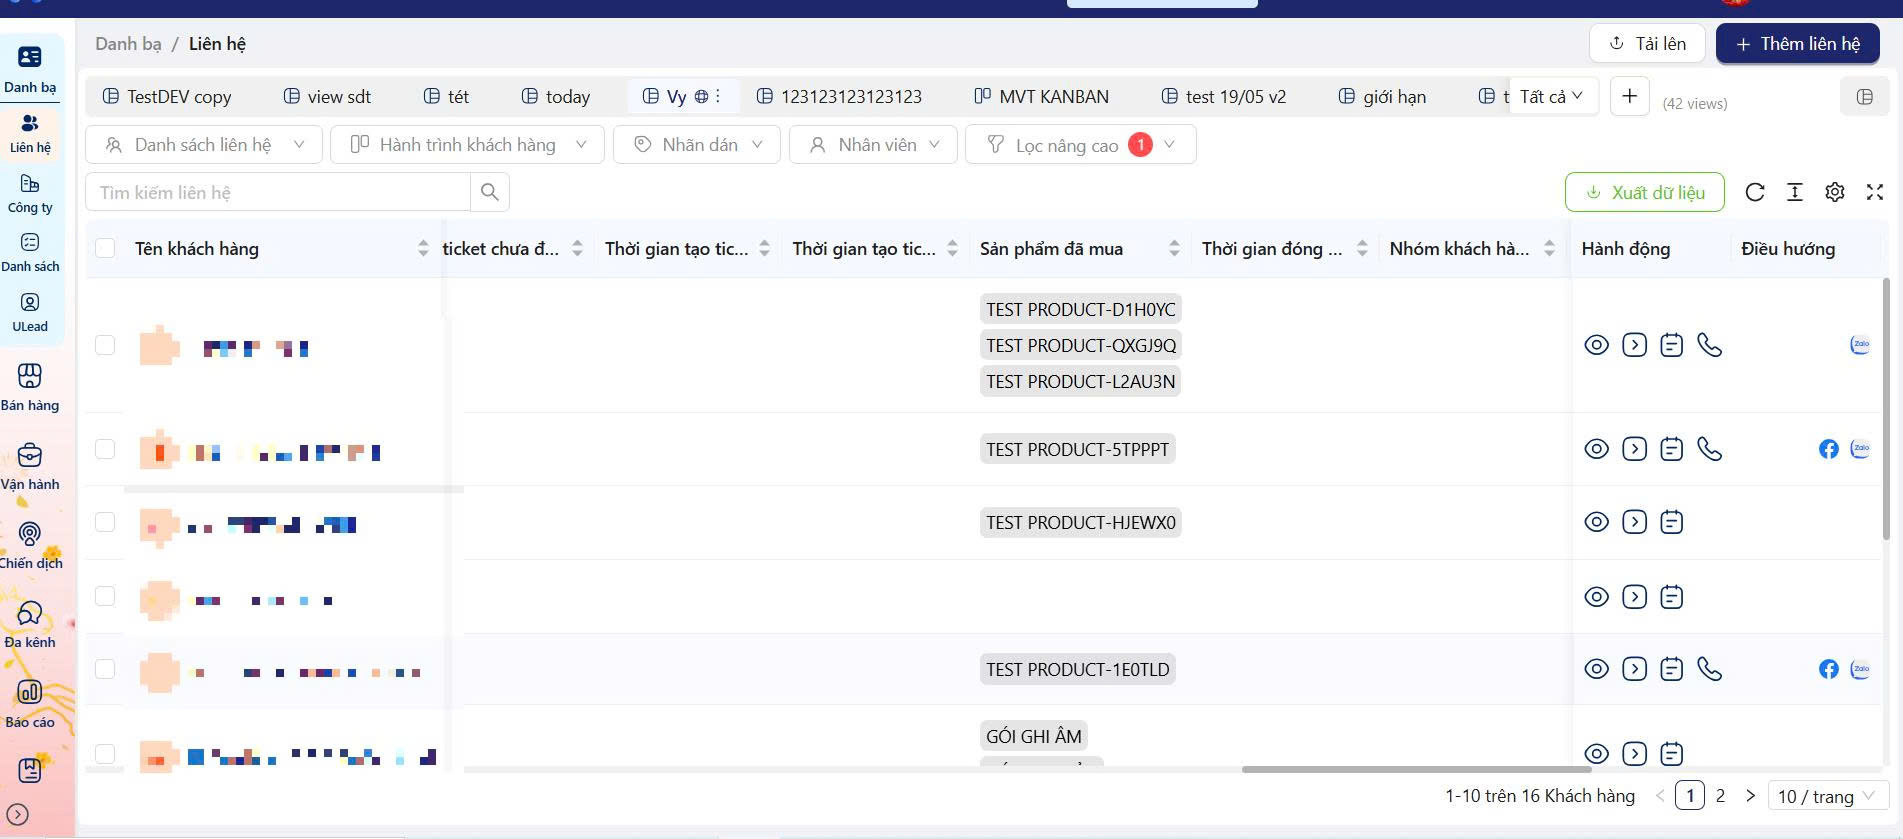Toggle fullscreen table view
The width and height of the screenshot is (1903, 839).
click(x=1875, y=192)
